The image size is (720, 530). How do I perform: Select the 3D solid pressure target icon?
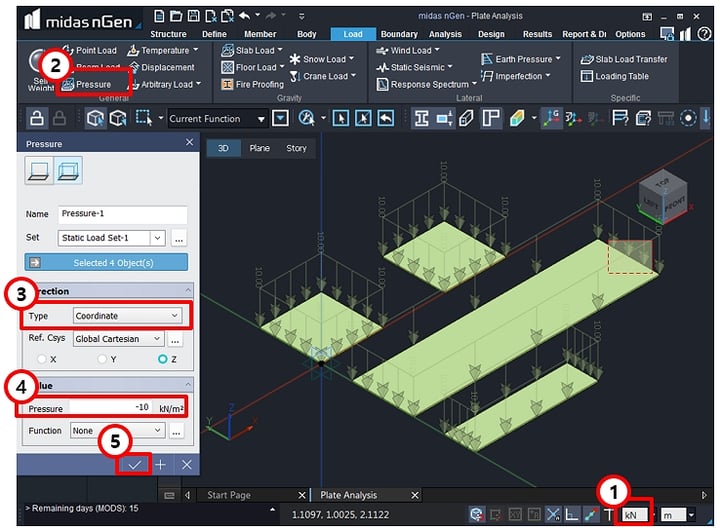coord(68,170)
